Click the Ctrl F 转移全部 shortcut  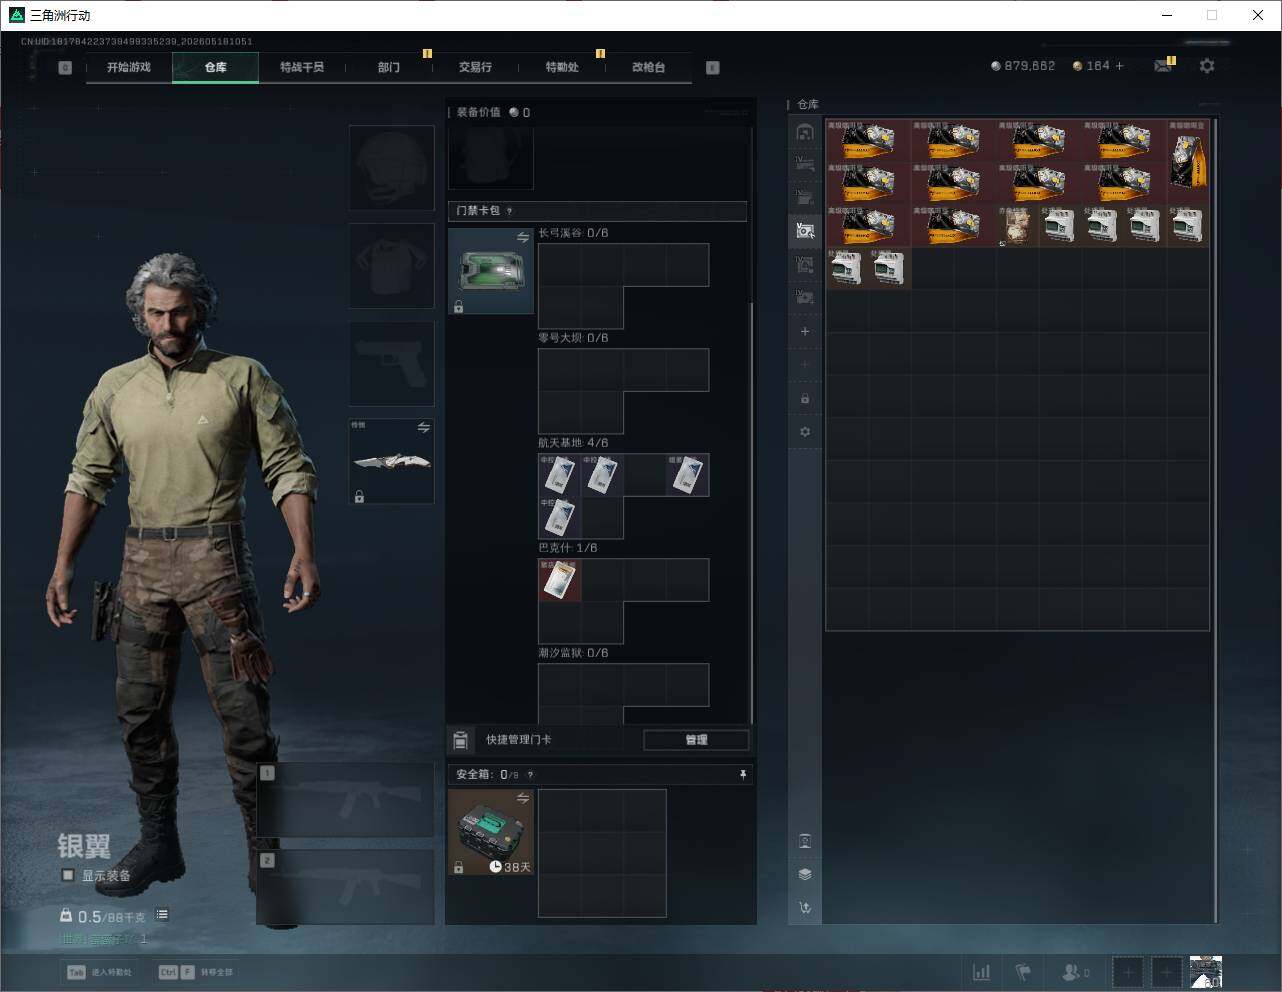click(x=196, y=972)
